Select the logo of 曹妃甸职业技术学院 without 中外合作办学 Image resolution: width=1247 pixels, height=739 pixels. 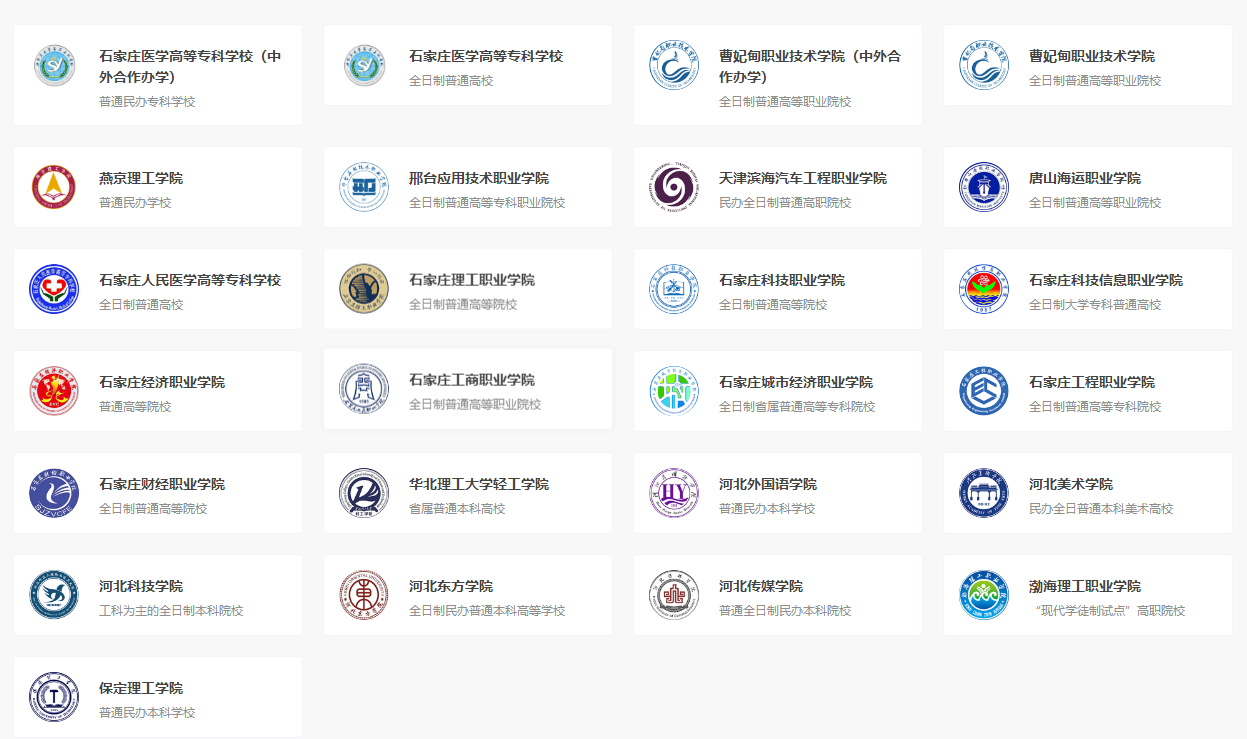[x=984, y=66]
